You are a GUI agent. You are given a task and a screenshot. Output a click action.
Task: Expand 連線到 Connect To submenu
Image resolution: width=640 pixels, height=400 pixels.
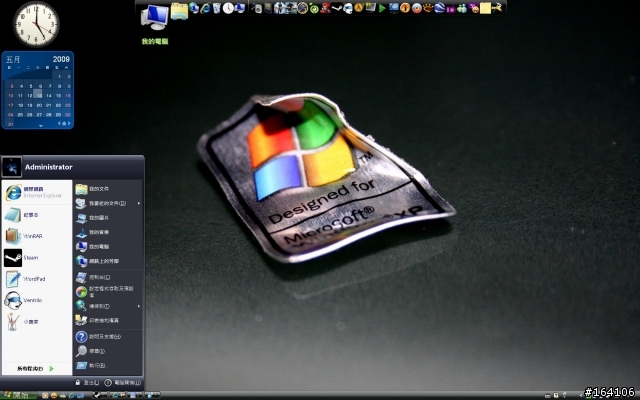pyautogui.click(x=108, y=306)
